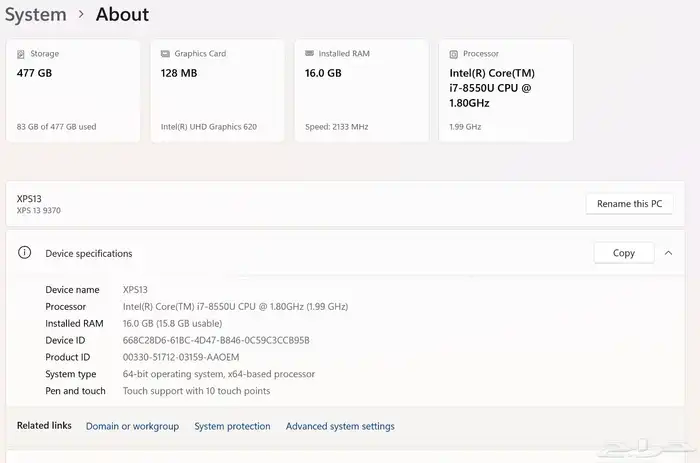Click the Device specifications info icon
700x463 pixels.
tap(25, 253)
